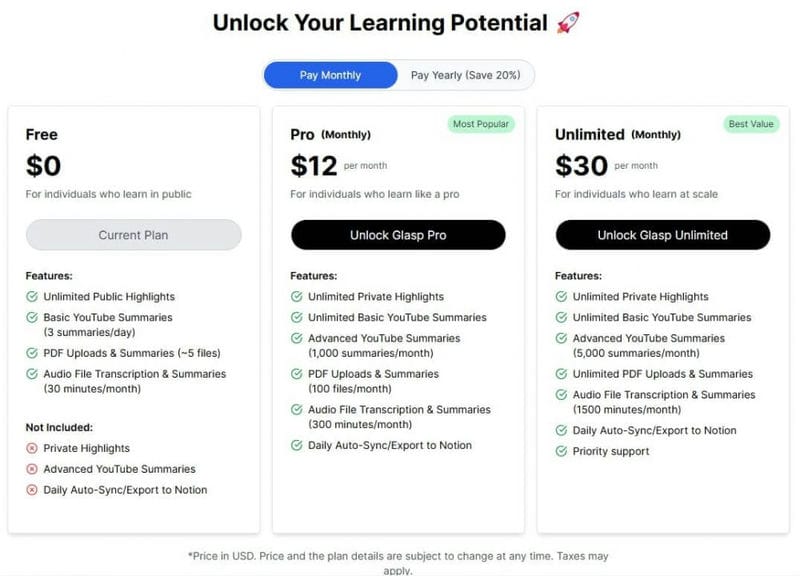Switch to Pay Yearly (Save 20%)
This screenshot has width=800, height=576.
click(x=465, y=75)
